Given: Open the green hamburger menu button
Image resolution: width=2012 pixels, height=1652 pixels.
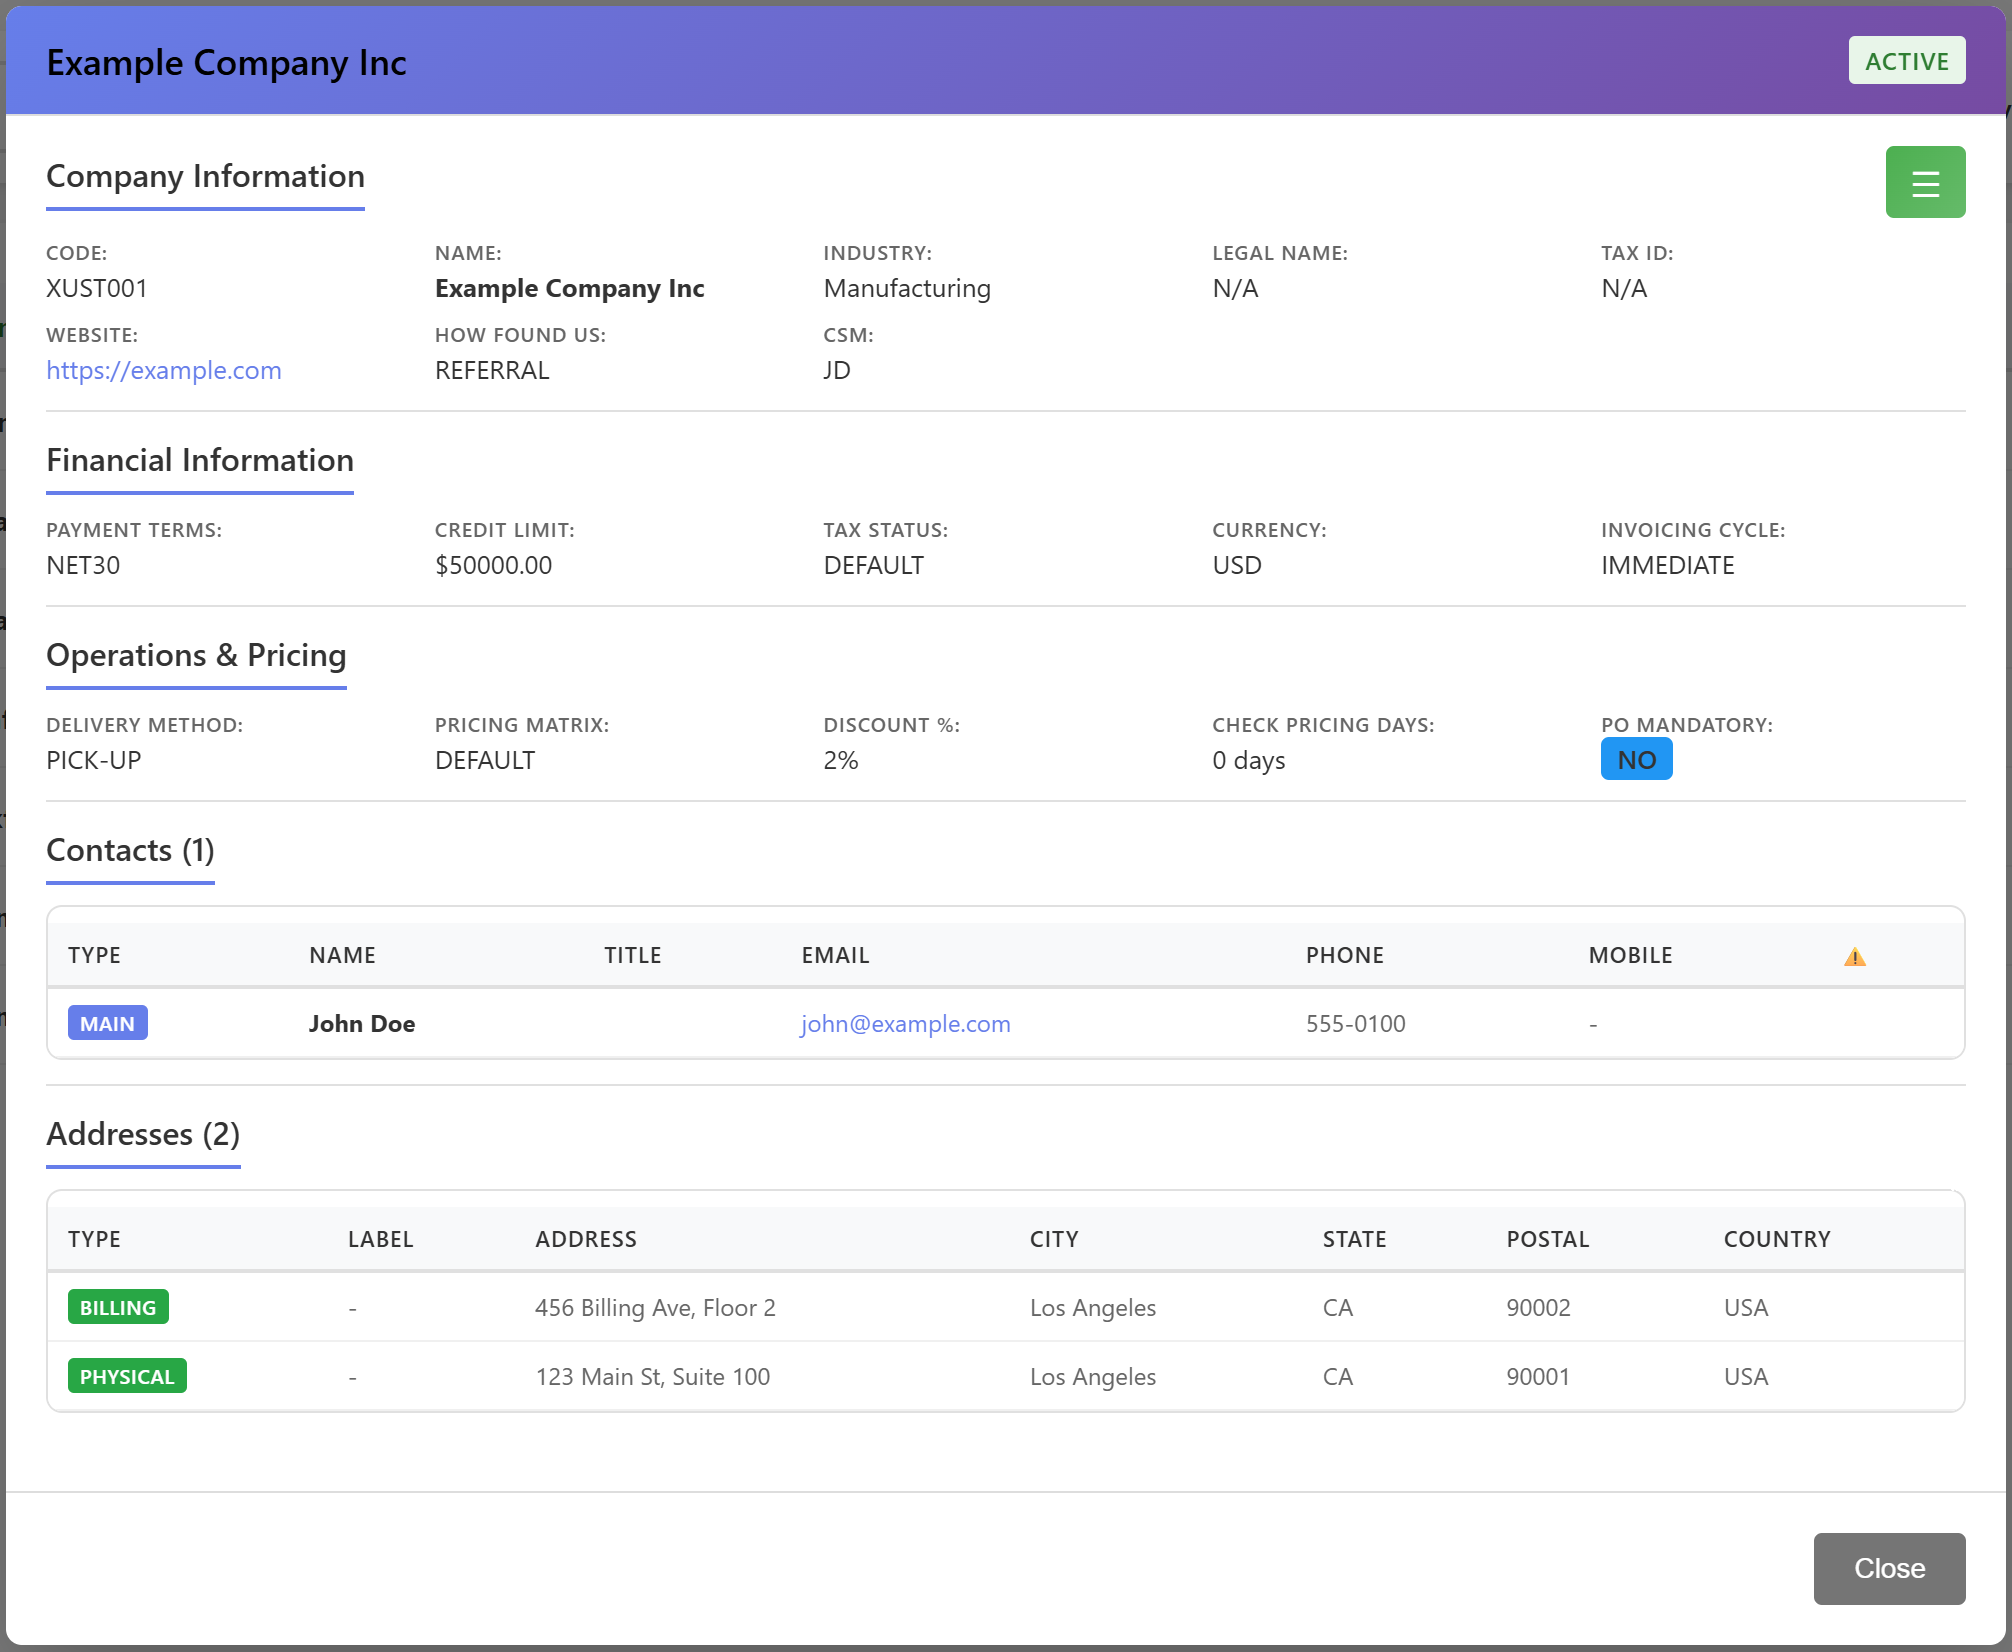Looking at the screenshot, I should click(1924, 182).
